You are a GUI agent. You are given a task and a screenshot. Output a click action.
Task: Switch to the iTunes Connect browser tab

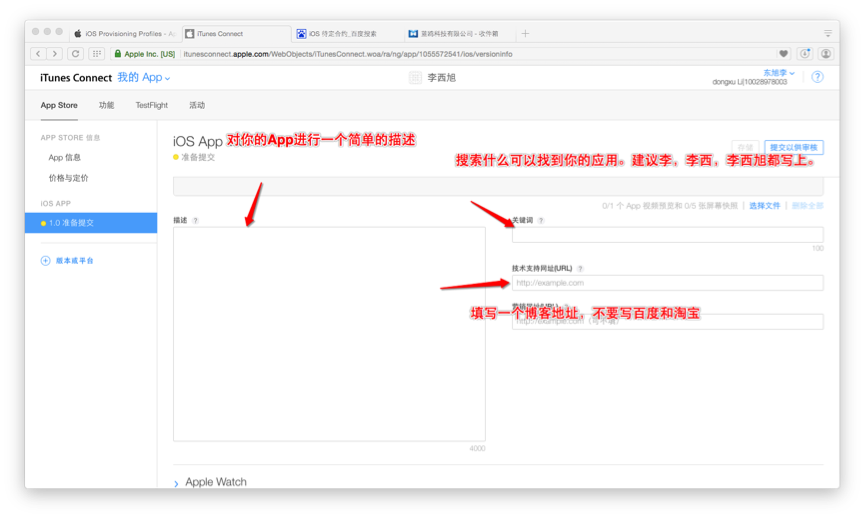pyautogui.click(x=236, y=34)
